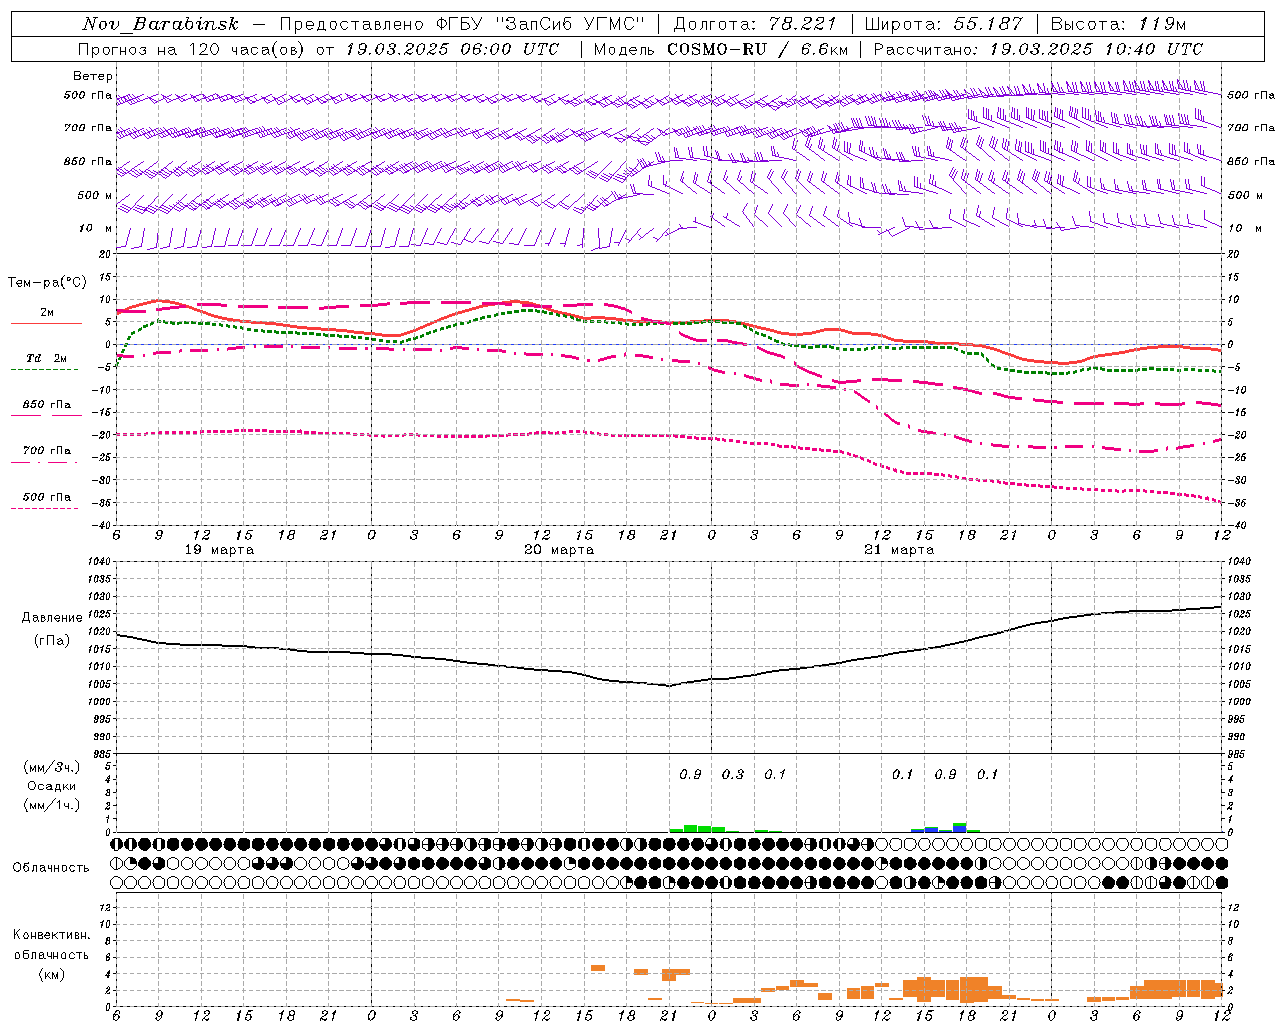Click the '0.3' precipitation amount value
The height and width of the screenshot is (1024, 1280).
click(733, 774)
